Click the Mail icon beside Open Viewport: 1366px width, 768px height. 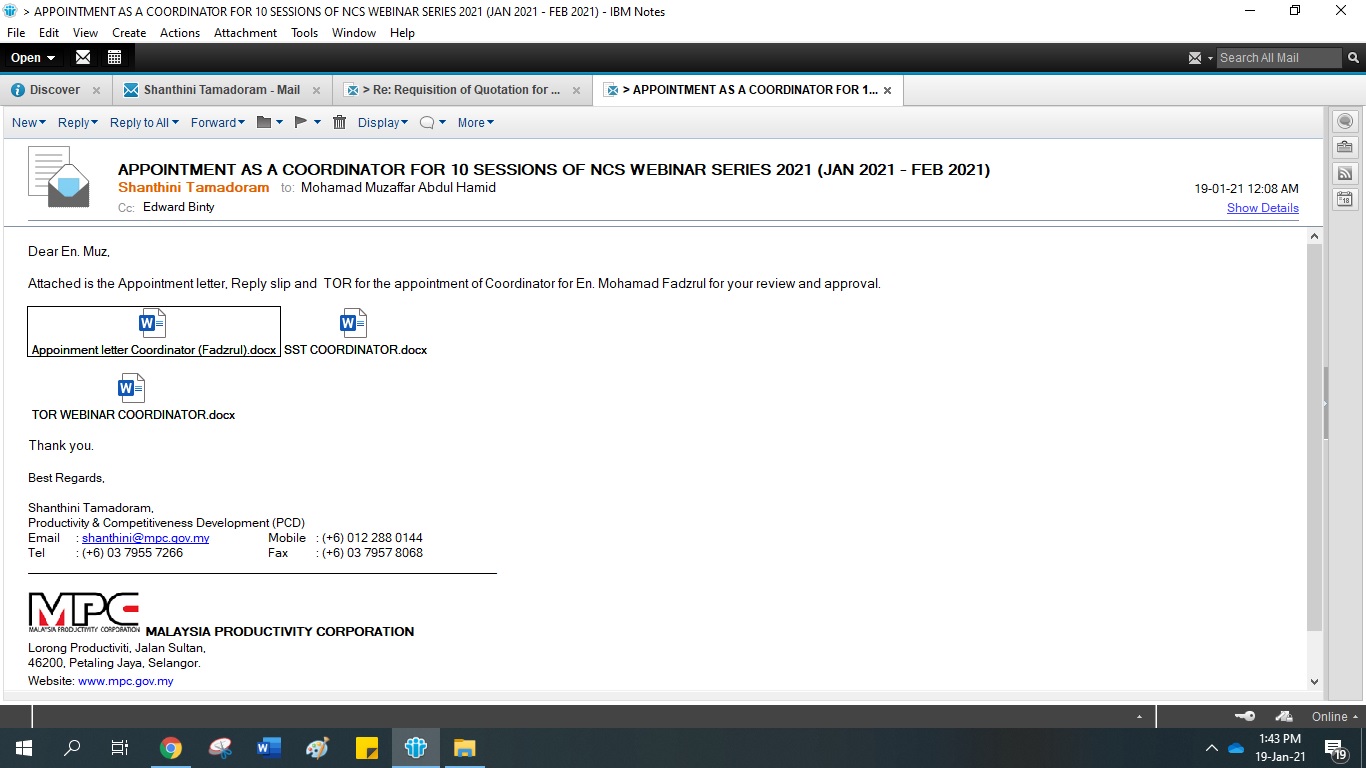pyautogui.click(x=83, y=57)
